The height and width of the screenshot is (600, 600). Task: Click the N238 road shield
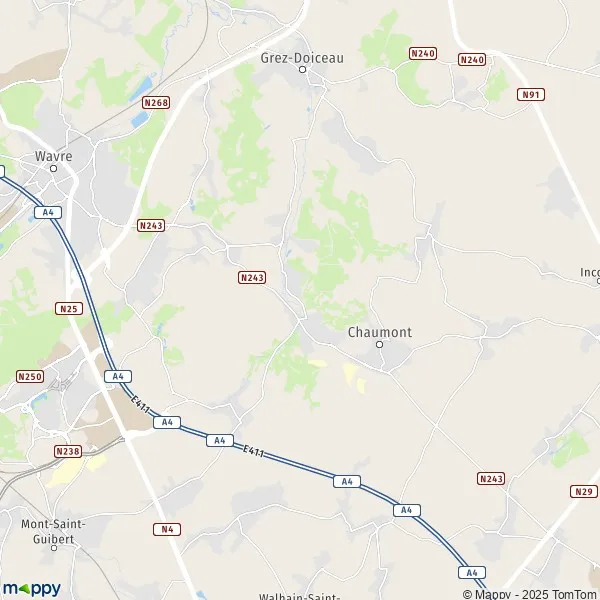68,452
